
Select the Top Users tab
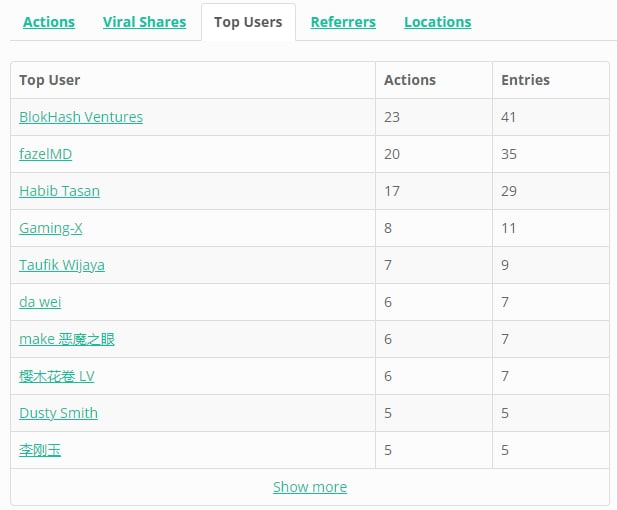[248, 22]
